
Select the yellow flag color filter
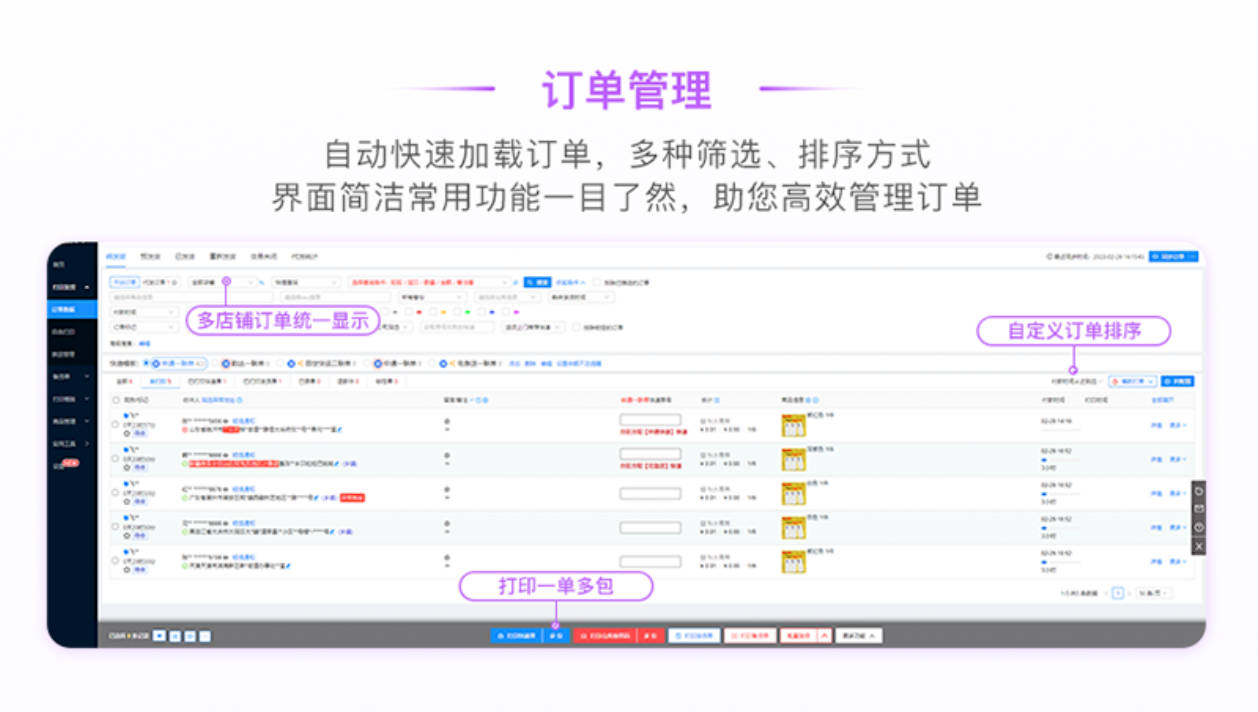(x=442, y=312)
